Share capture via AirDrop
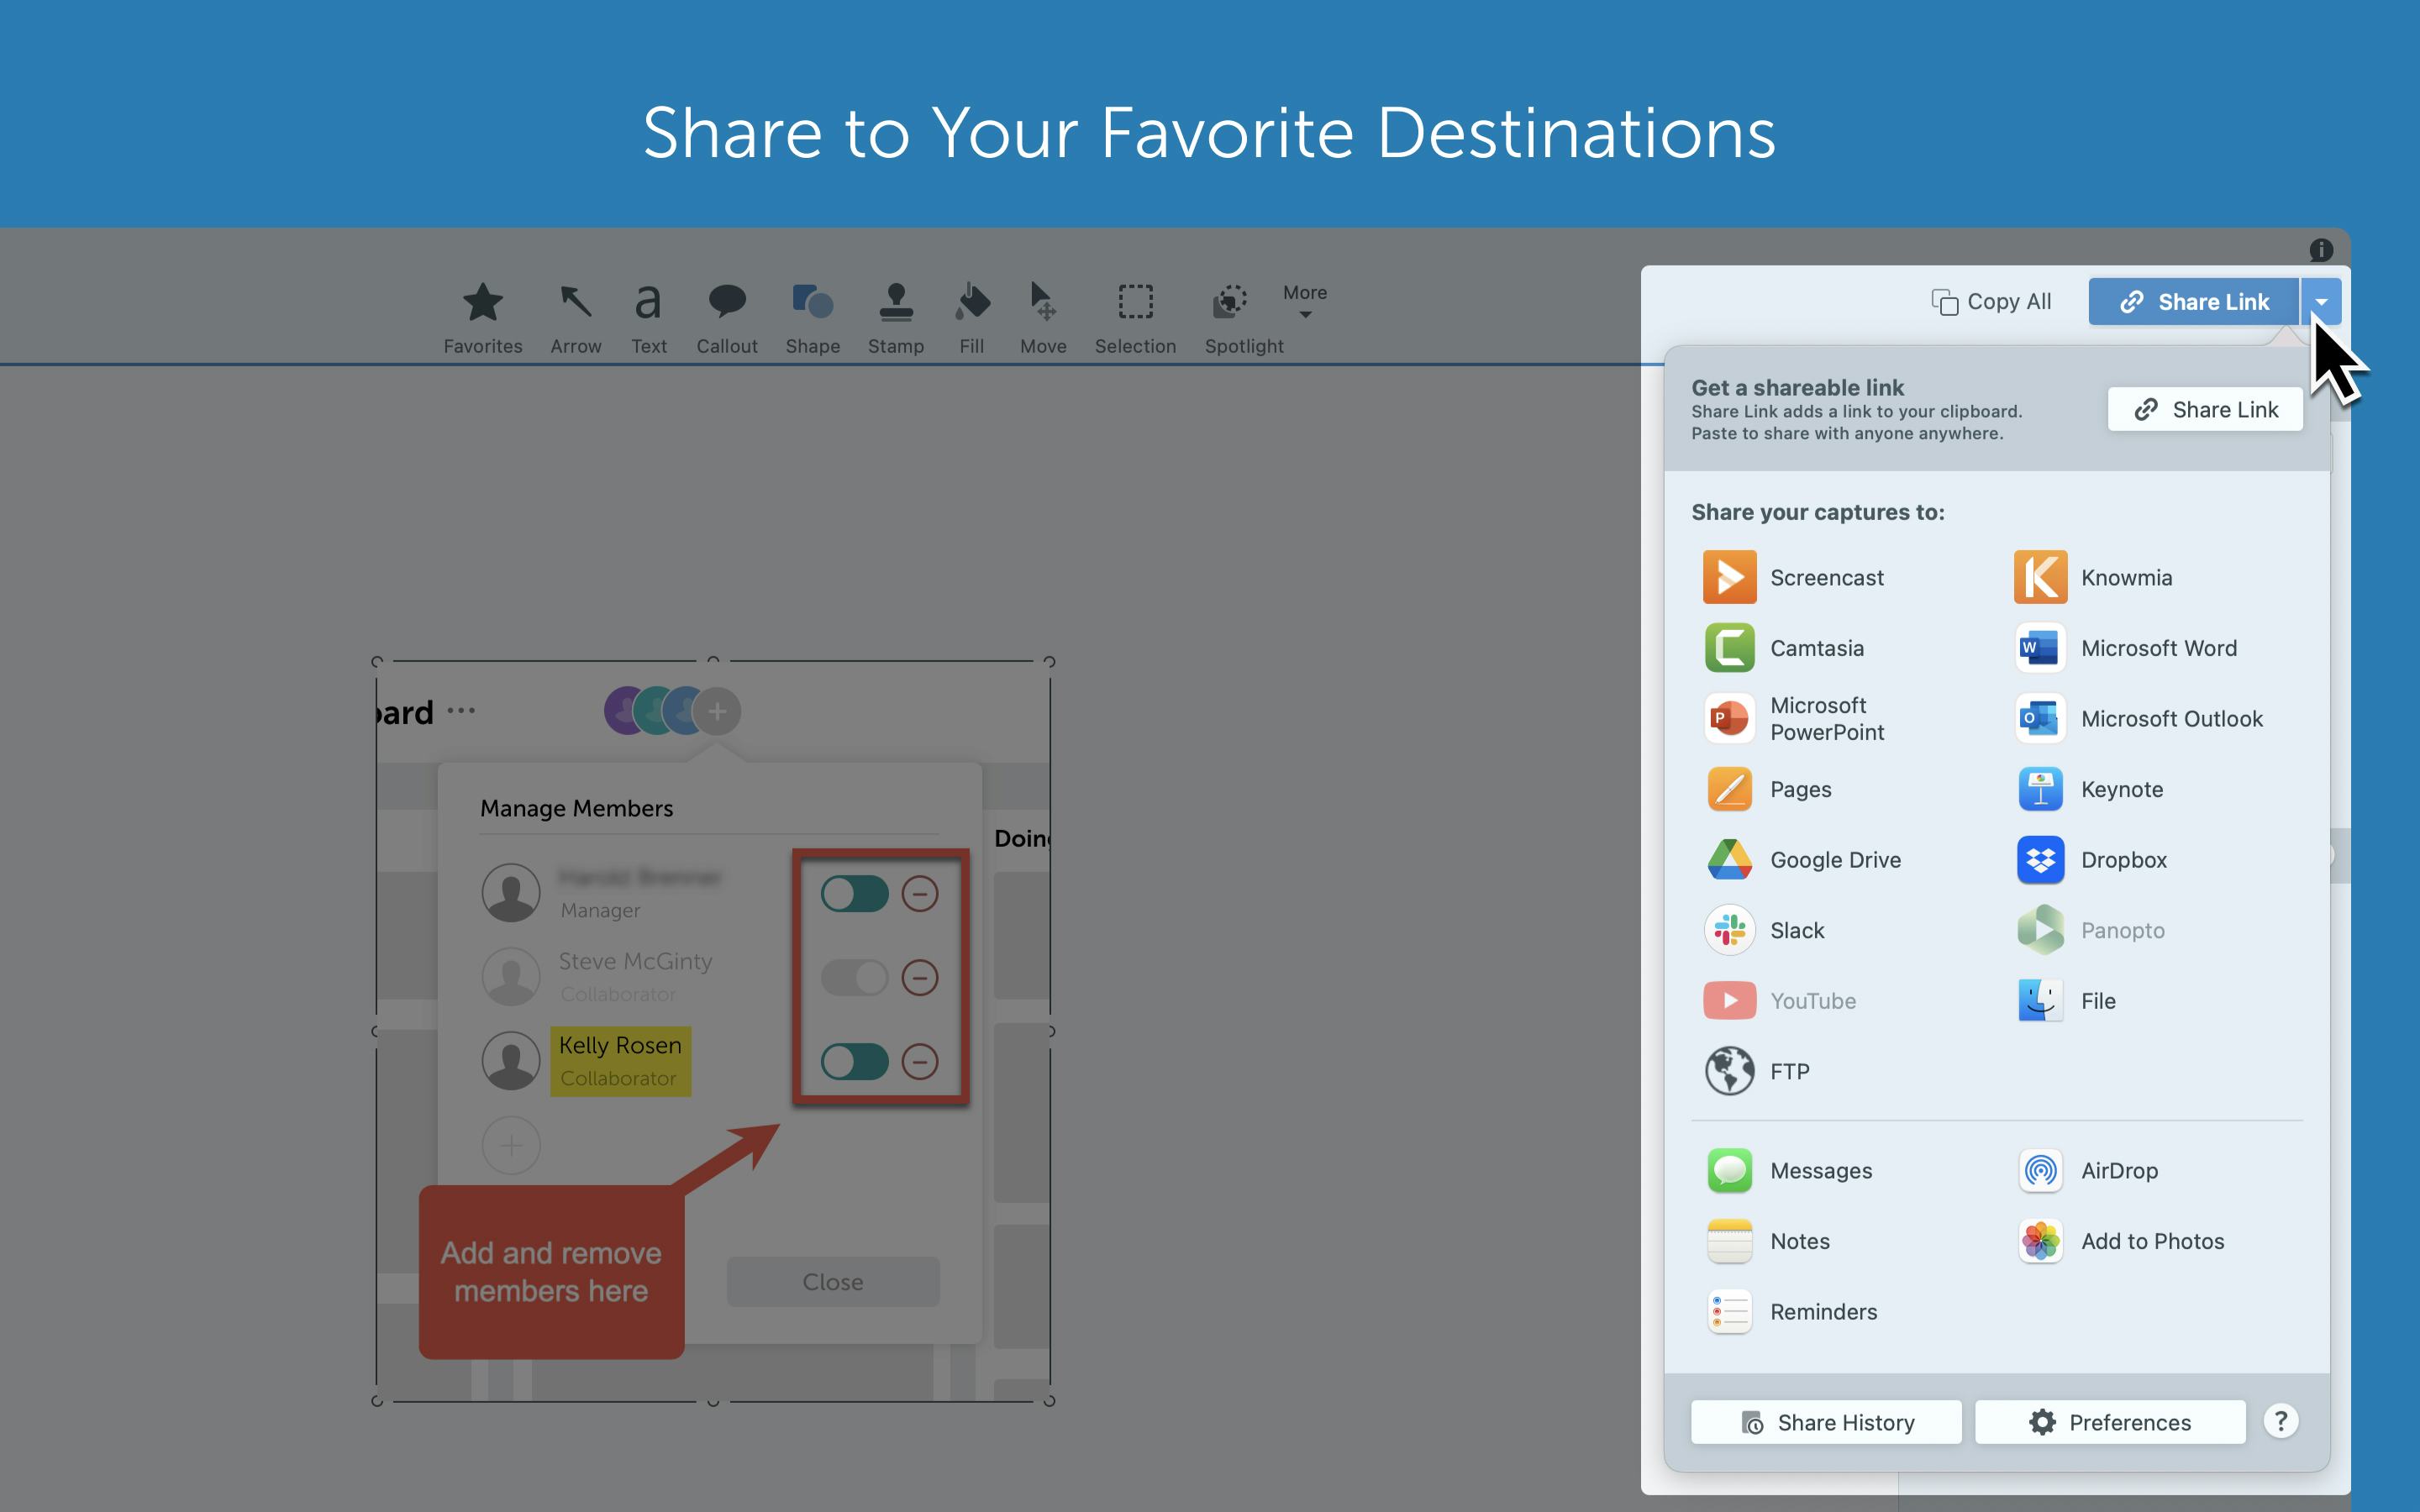 (x=2119, y=1170)
